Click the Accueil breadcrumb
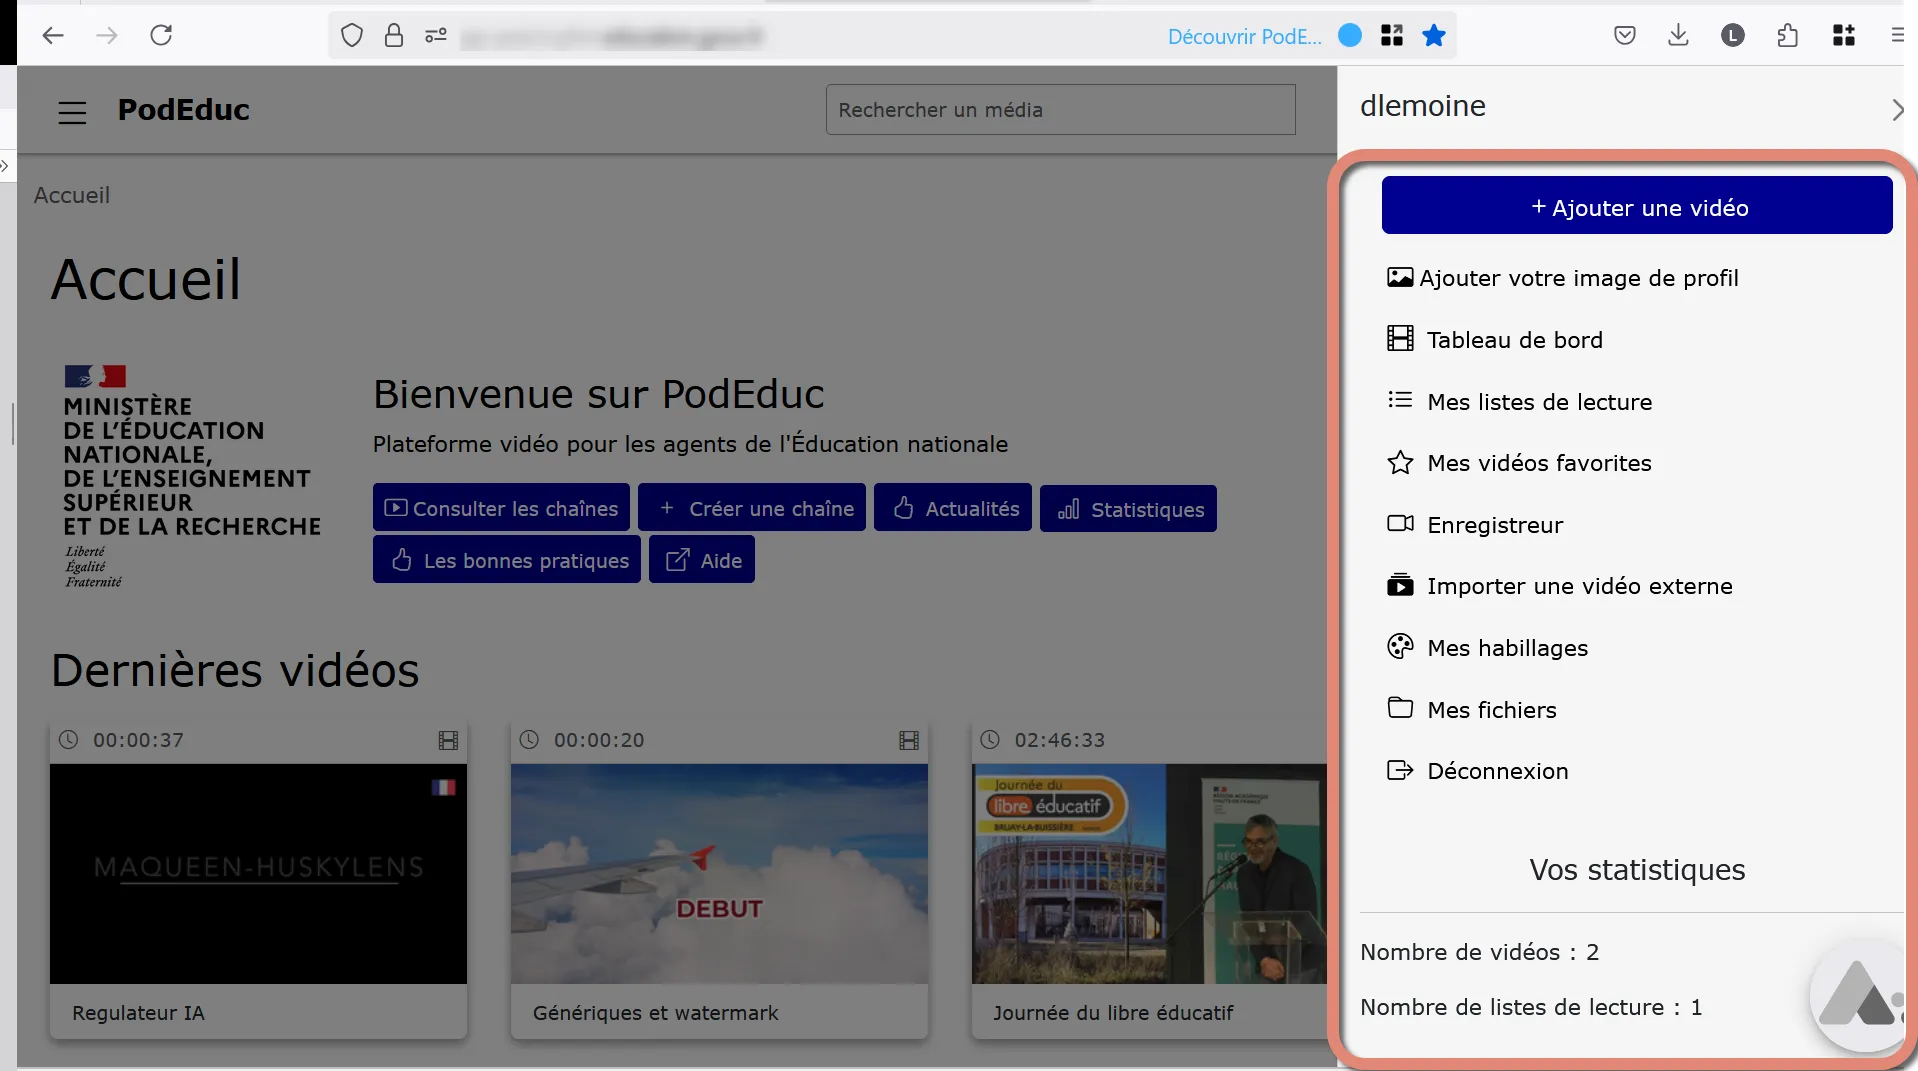1918x1071 pixels. click(72, 195)
